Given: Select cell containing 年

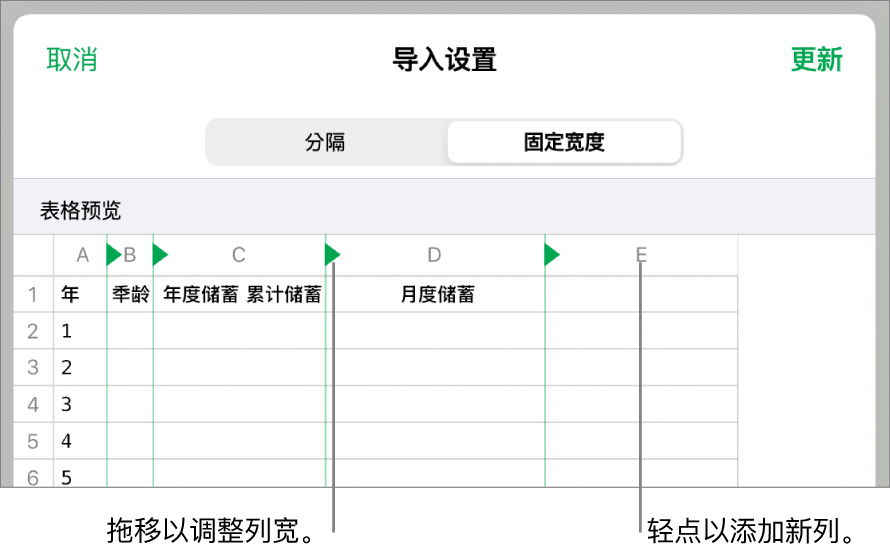Looking at the screenshot, I should point(80,294).
